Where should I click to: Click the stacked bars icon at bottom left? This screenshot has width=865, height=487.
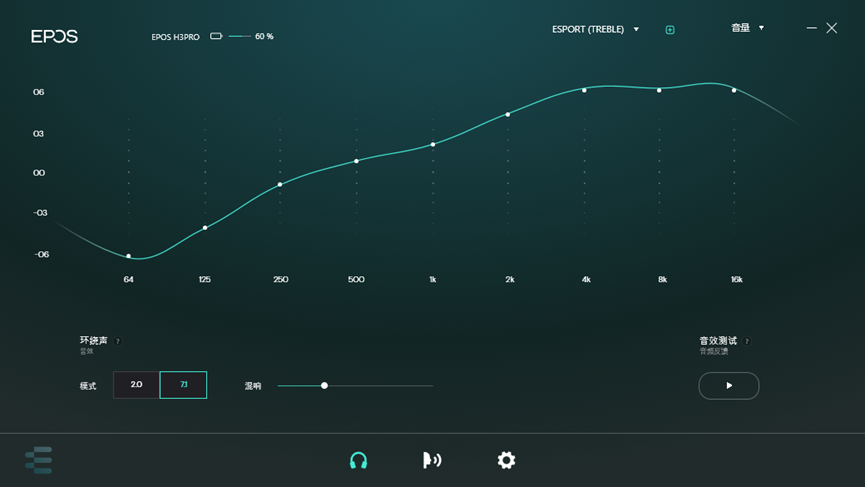[x=39, y=460]
